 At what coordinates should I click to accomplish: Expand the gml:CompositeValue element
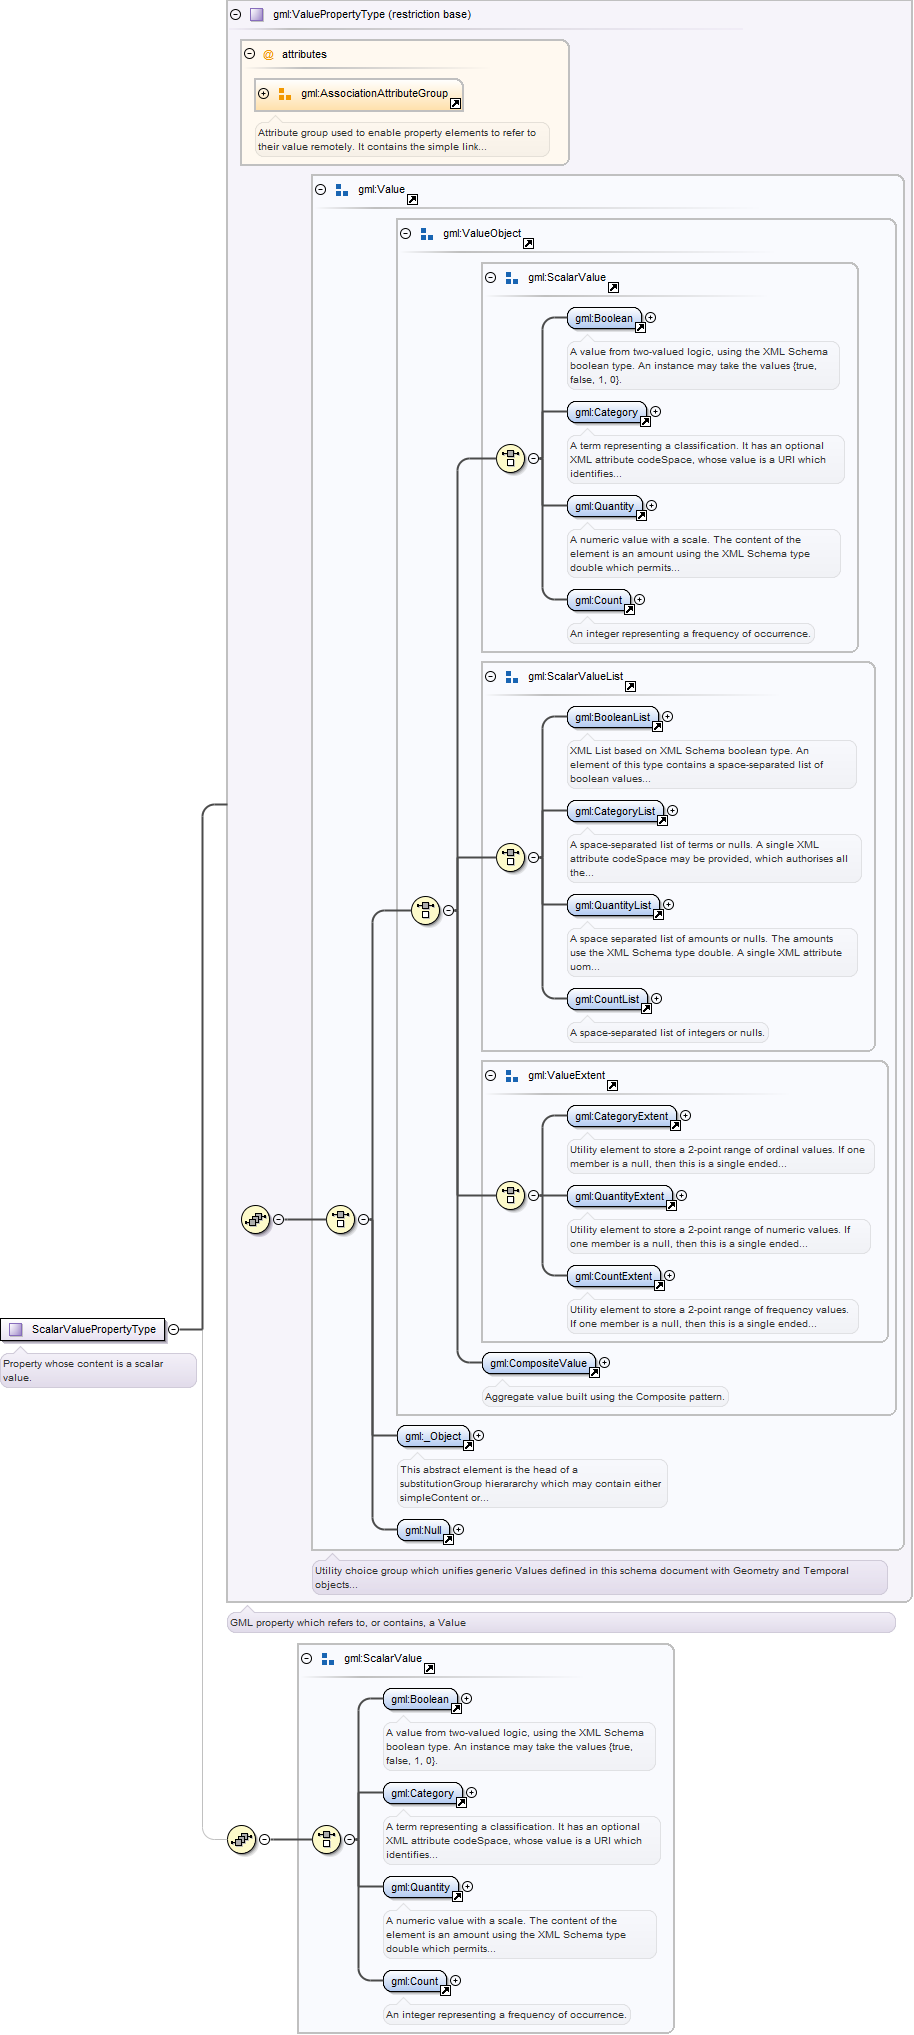[x=605, y=1363]
